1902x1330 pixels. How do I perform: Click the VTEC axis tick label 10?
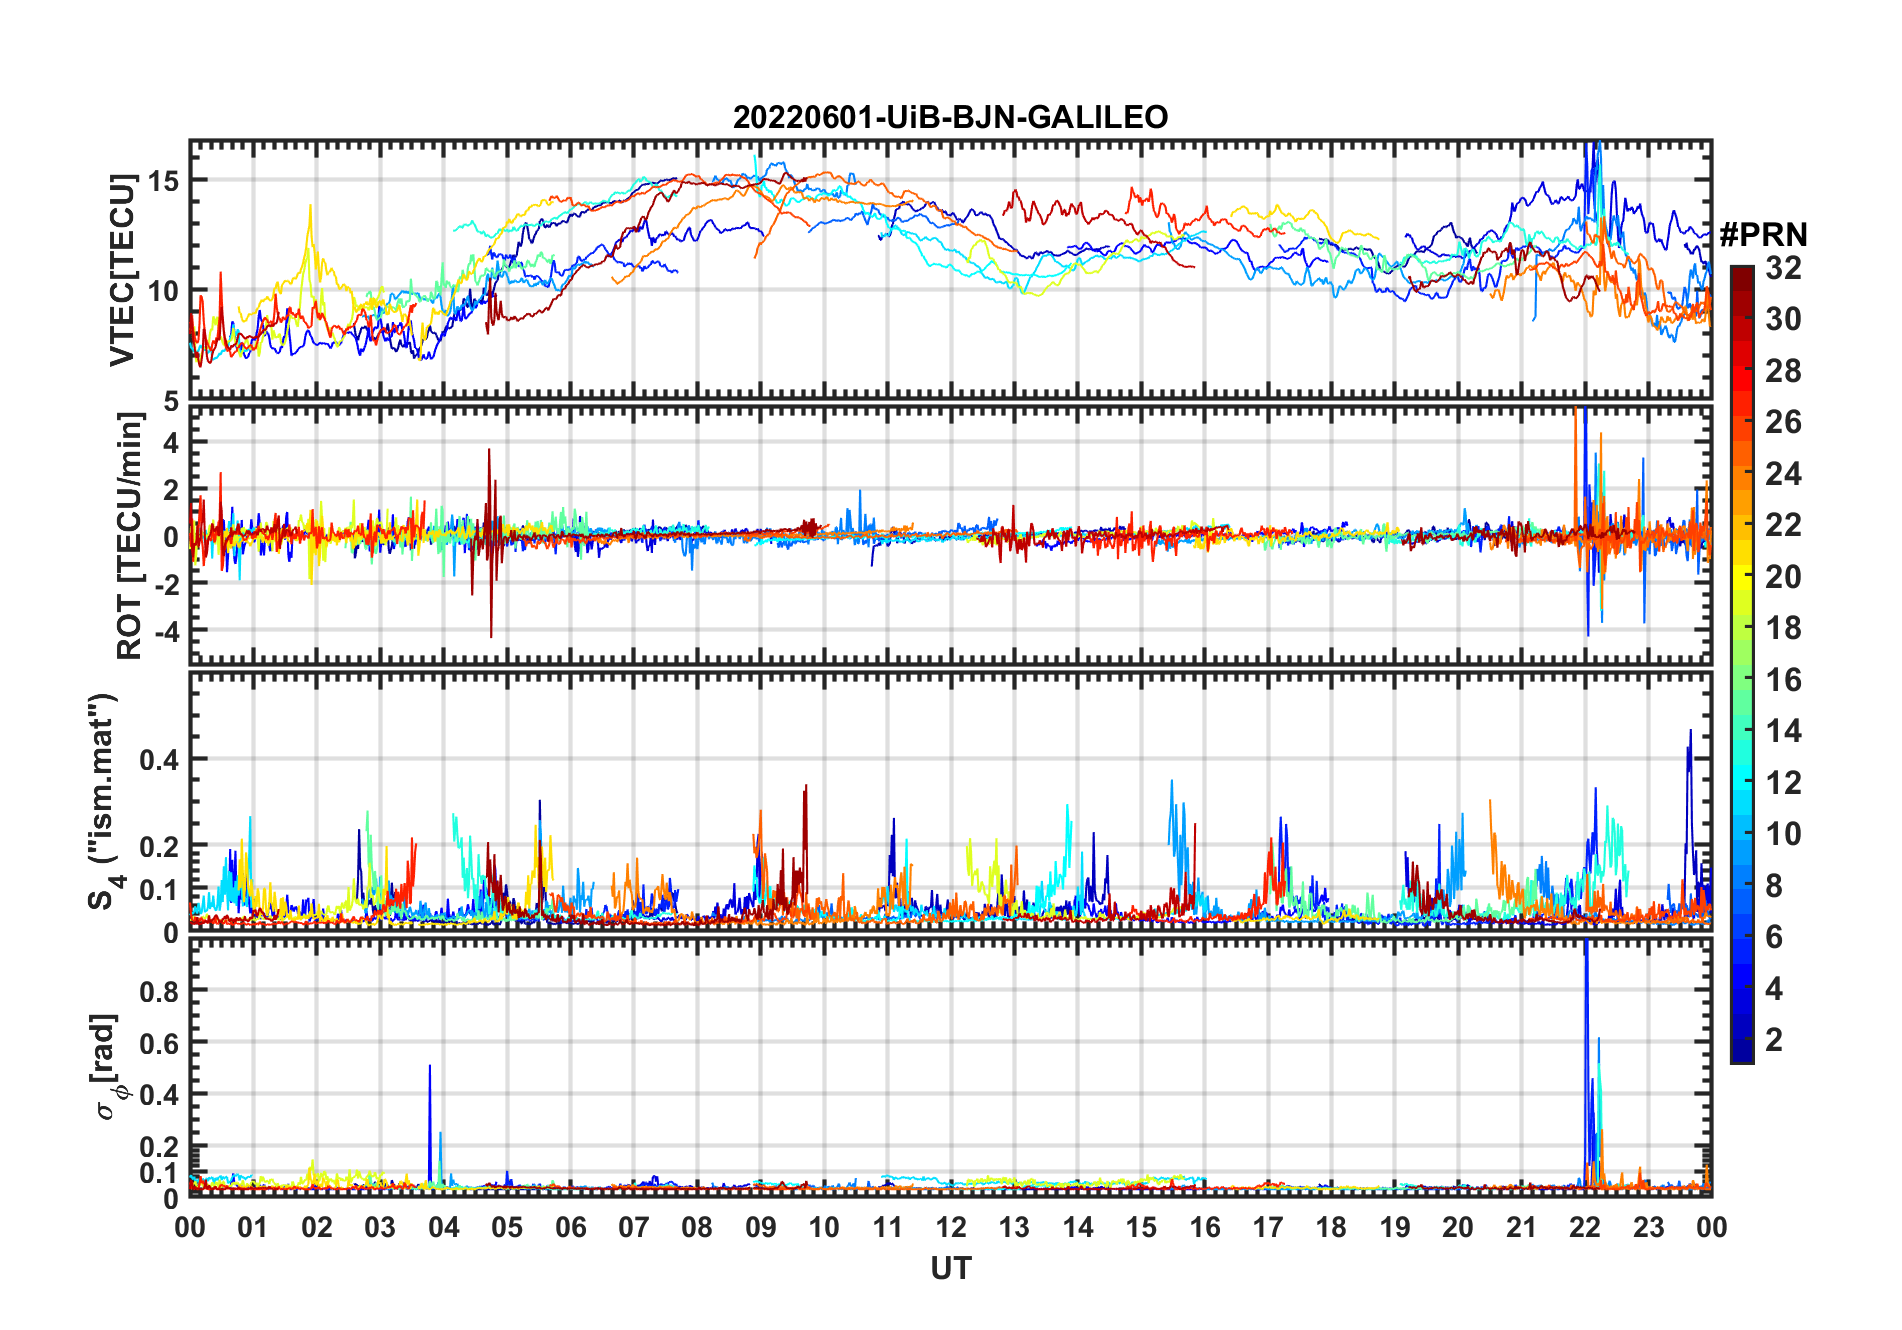(163, 291)
